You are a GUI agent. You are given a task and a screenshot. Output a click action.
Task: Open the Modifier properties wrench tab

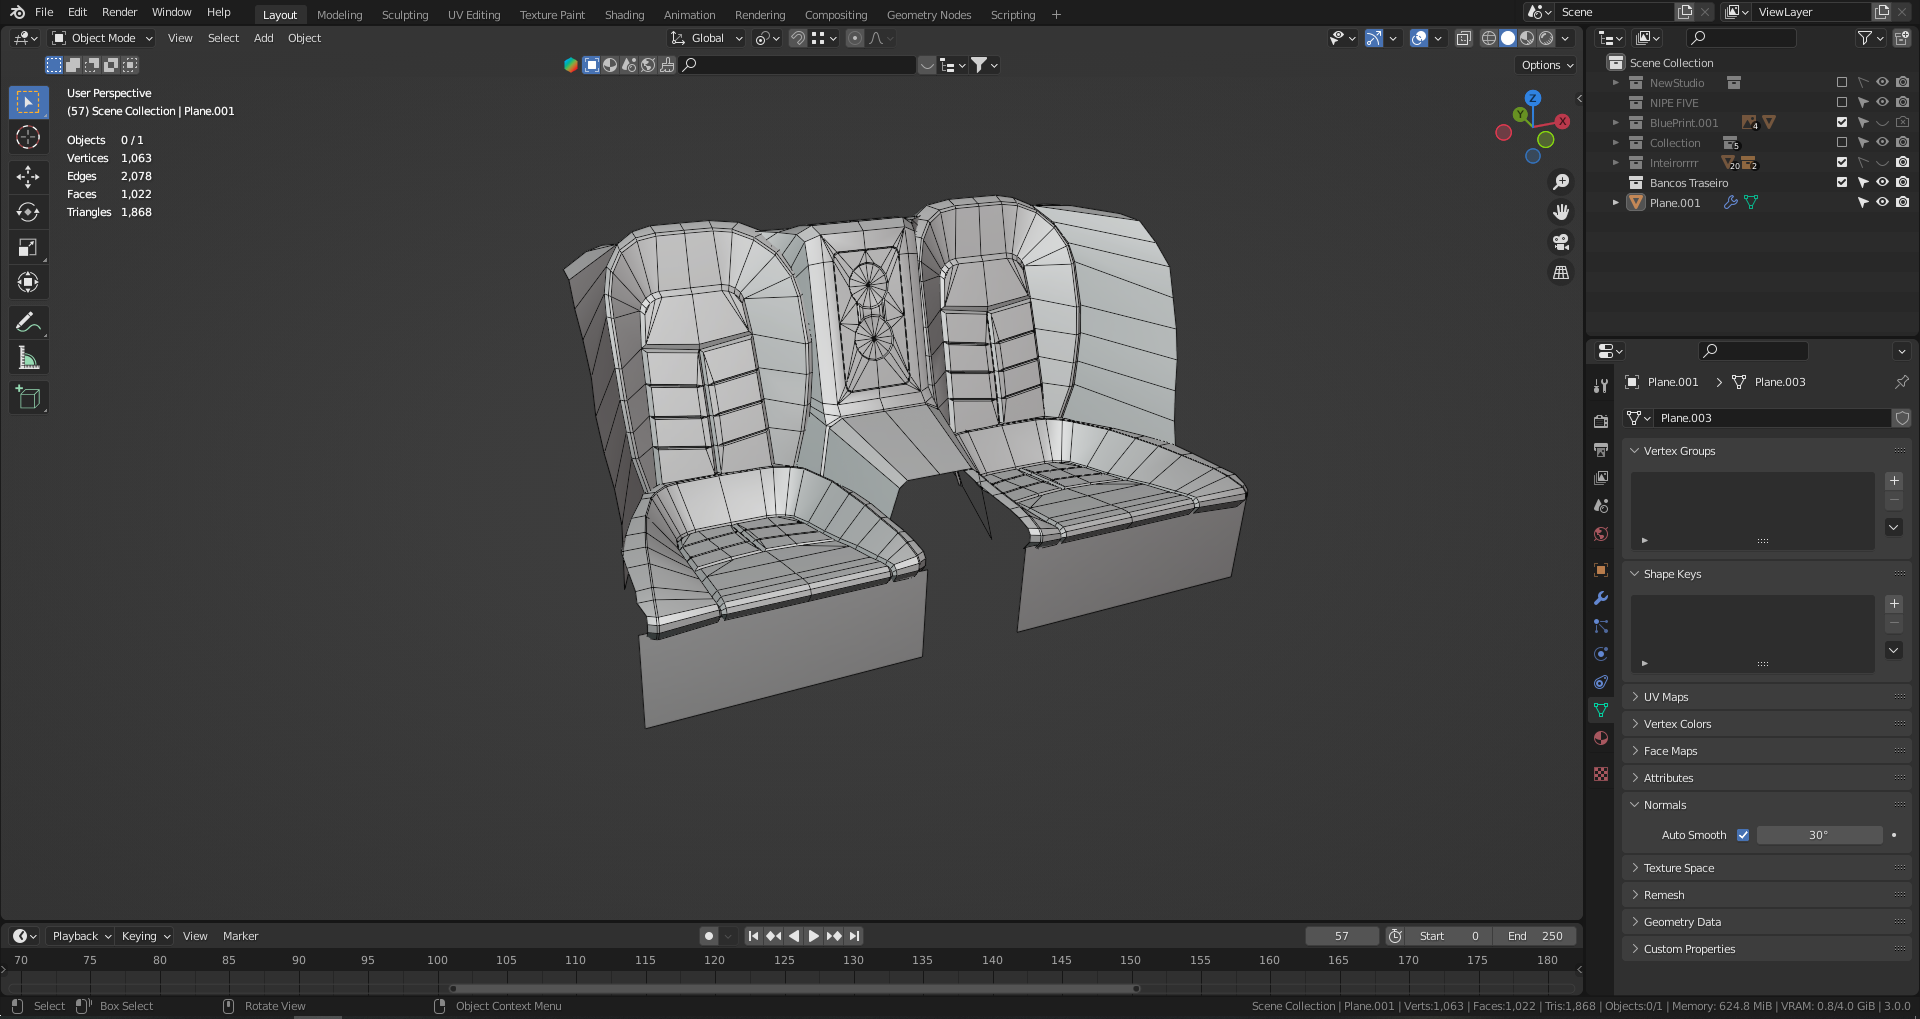tap(1601, 598)
